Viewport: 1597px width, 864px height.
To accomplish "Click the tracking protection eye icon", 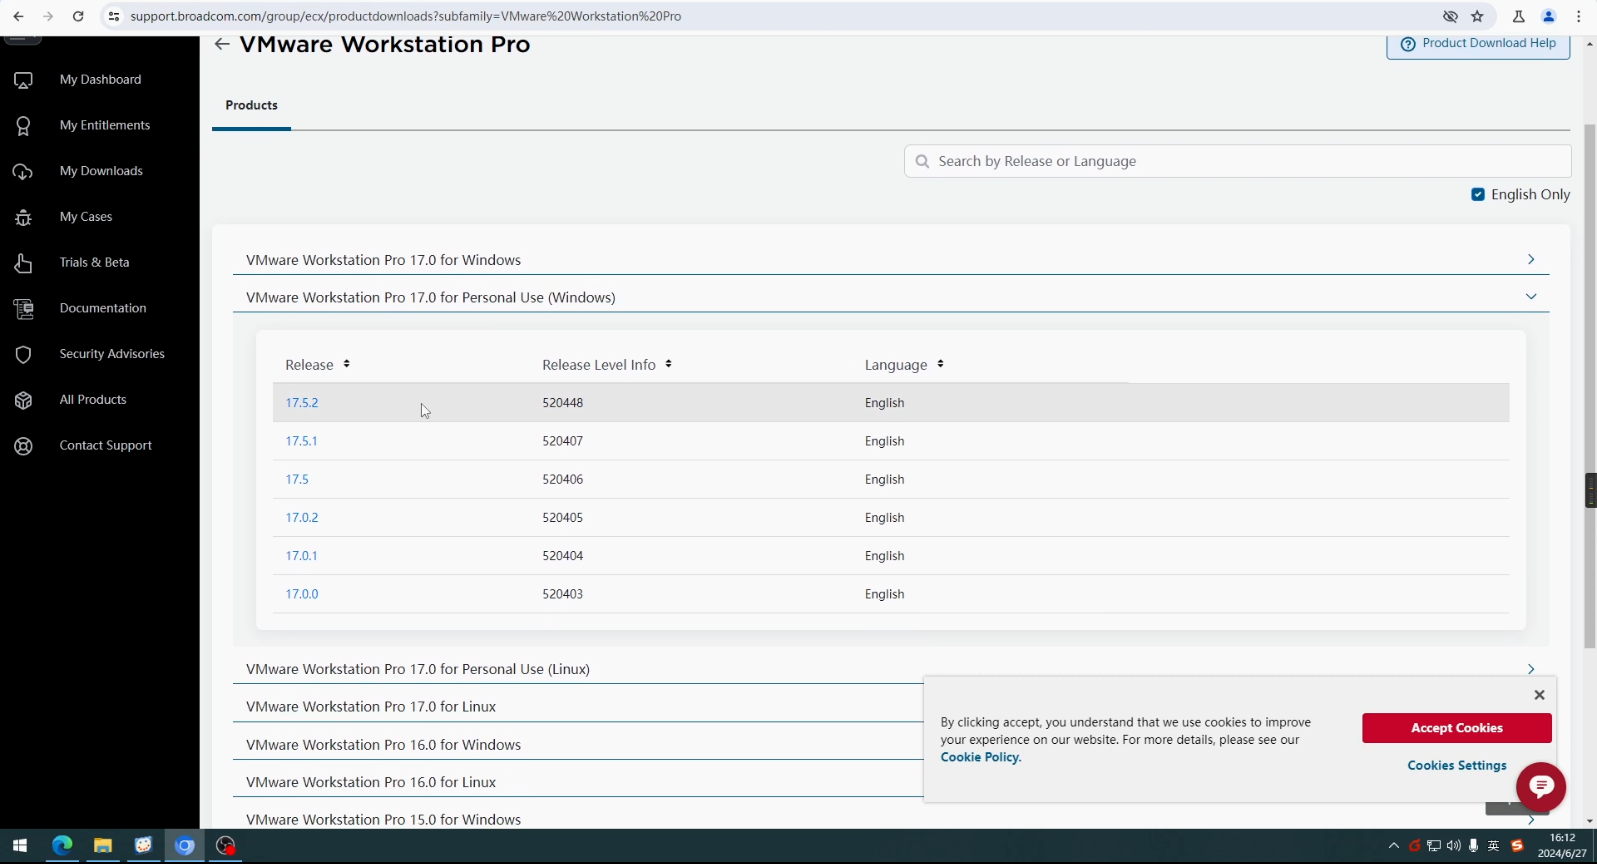I will (x=1450, y=16).
